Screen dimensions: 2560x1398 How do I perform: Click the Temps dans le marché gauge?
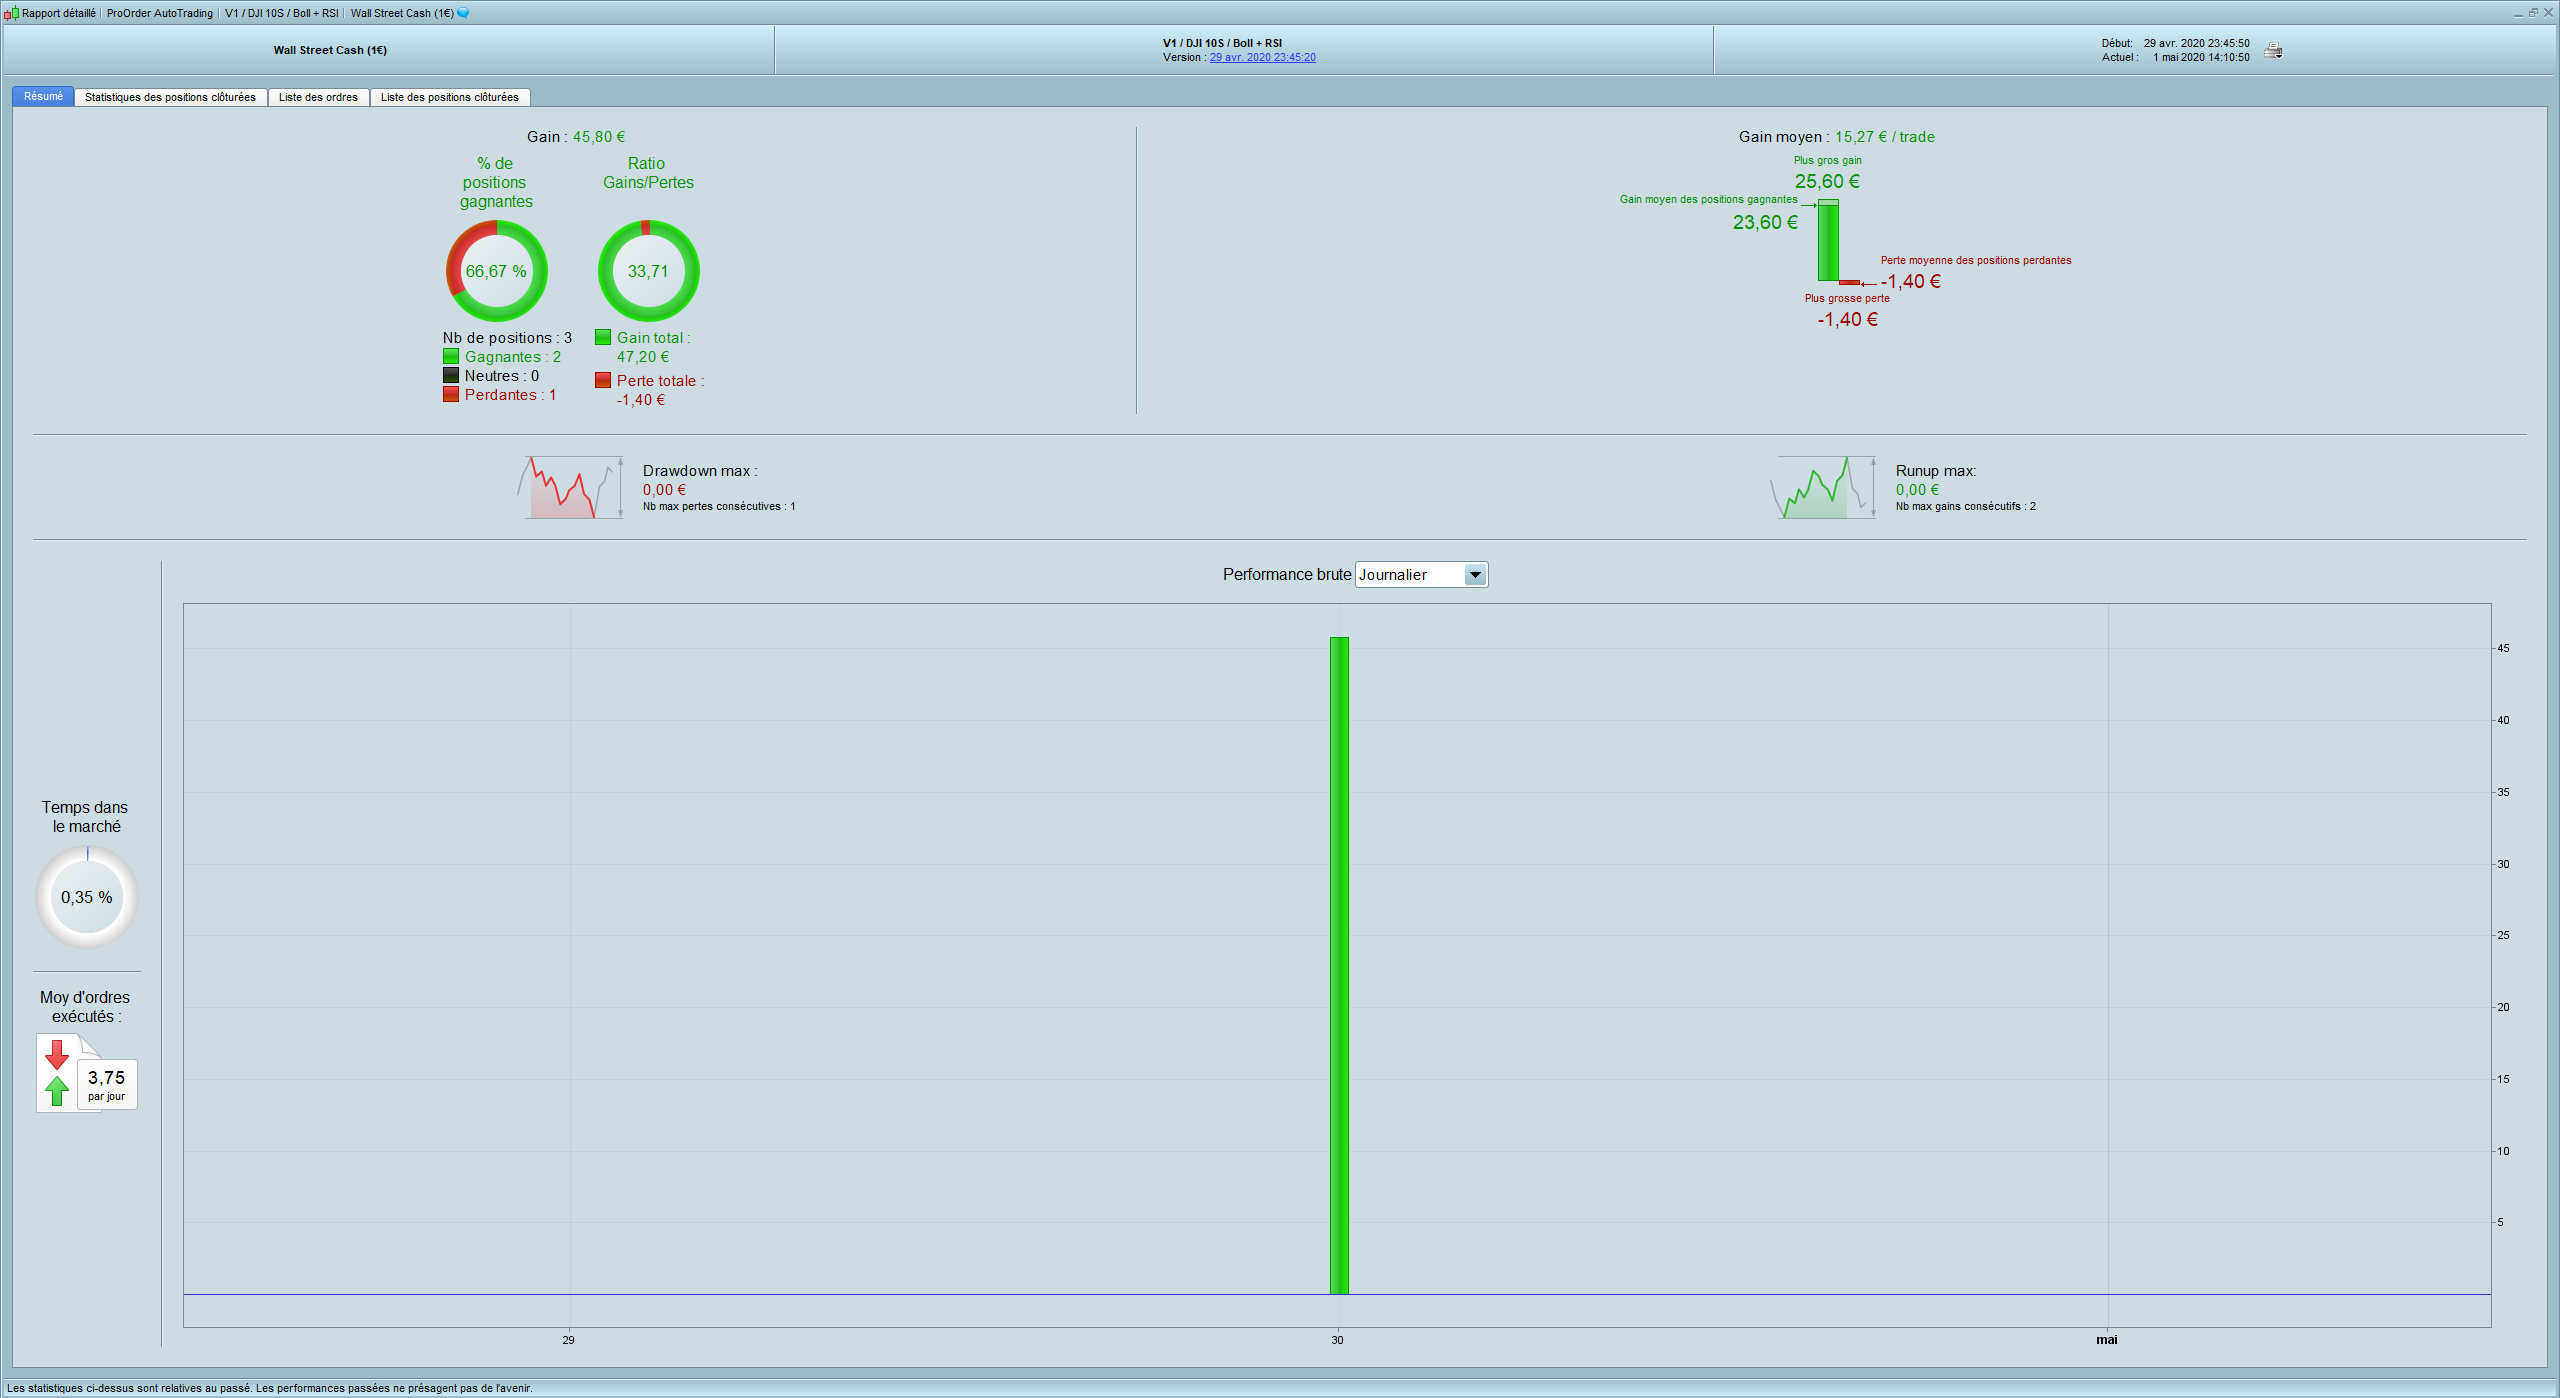pyautogui.click(x=87, y=897)
